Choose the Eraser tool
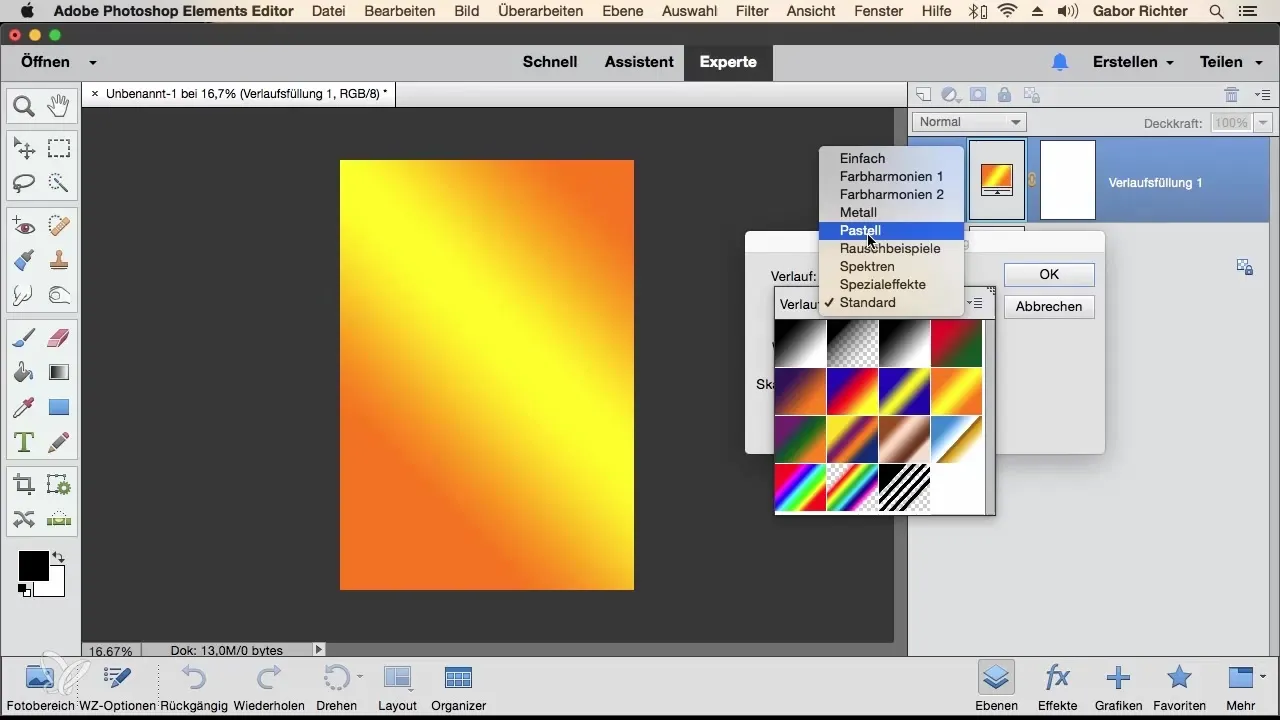Screen dimensions: 1280x720 [x=59, y=338]
